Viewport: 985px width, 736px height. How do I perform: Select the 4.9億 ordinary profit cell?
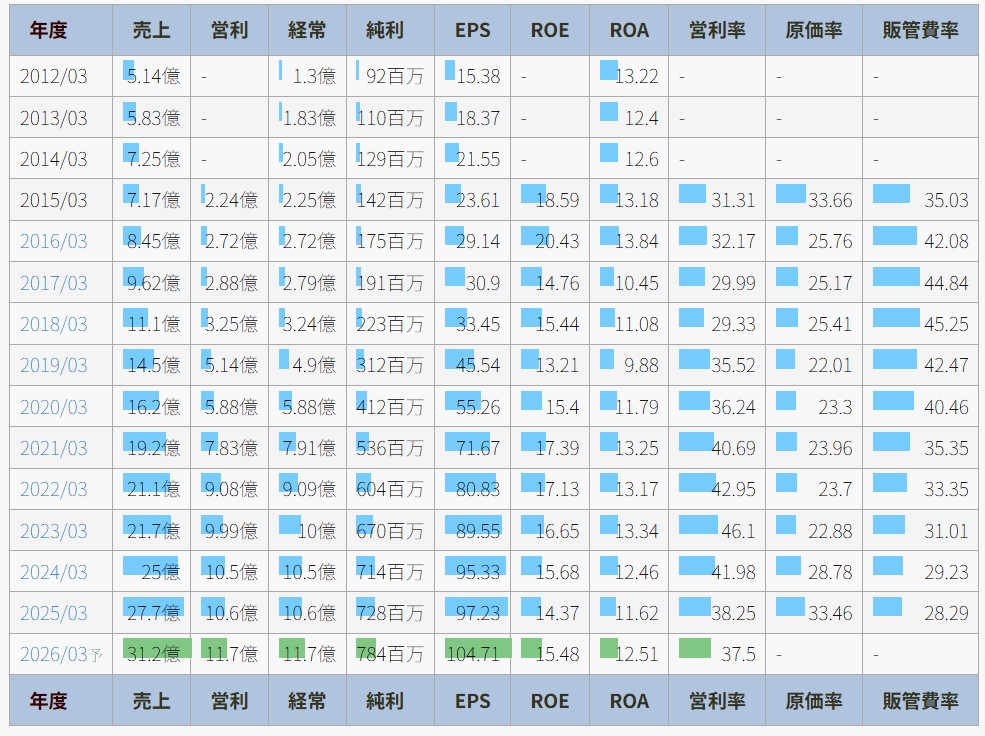click(x=307, y=365)
